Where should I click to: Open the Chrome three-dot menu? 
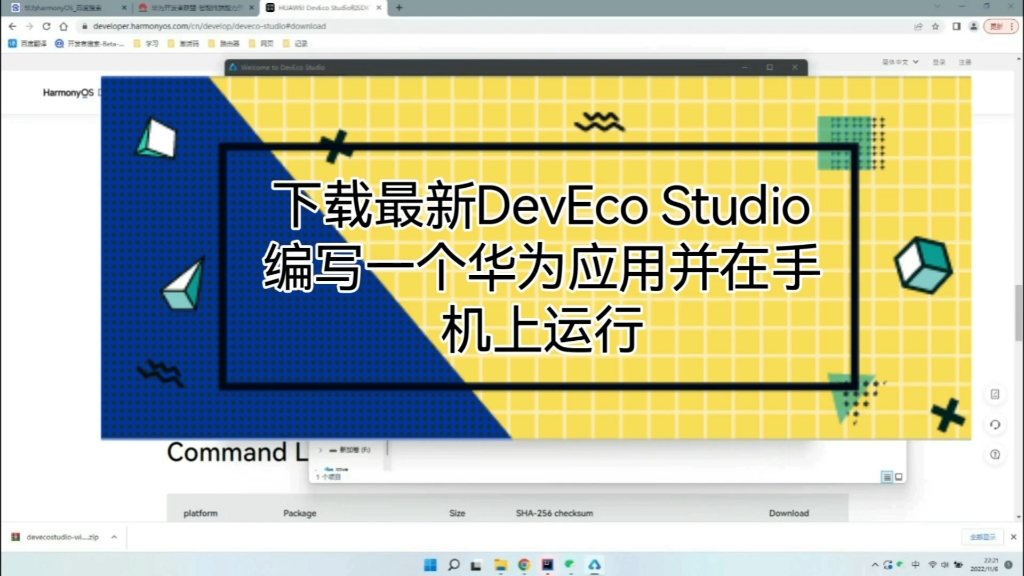click(1012, 26)
